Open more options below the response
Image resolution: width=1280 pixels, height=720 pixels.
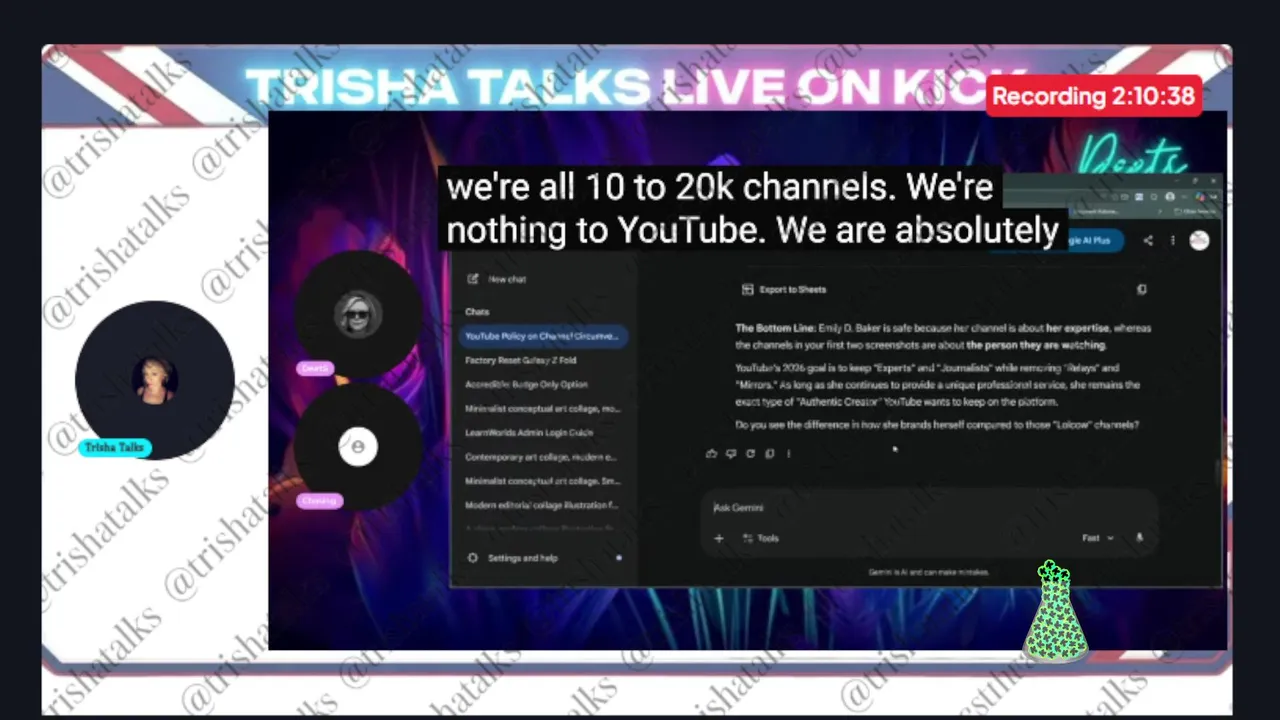788,454
